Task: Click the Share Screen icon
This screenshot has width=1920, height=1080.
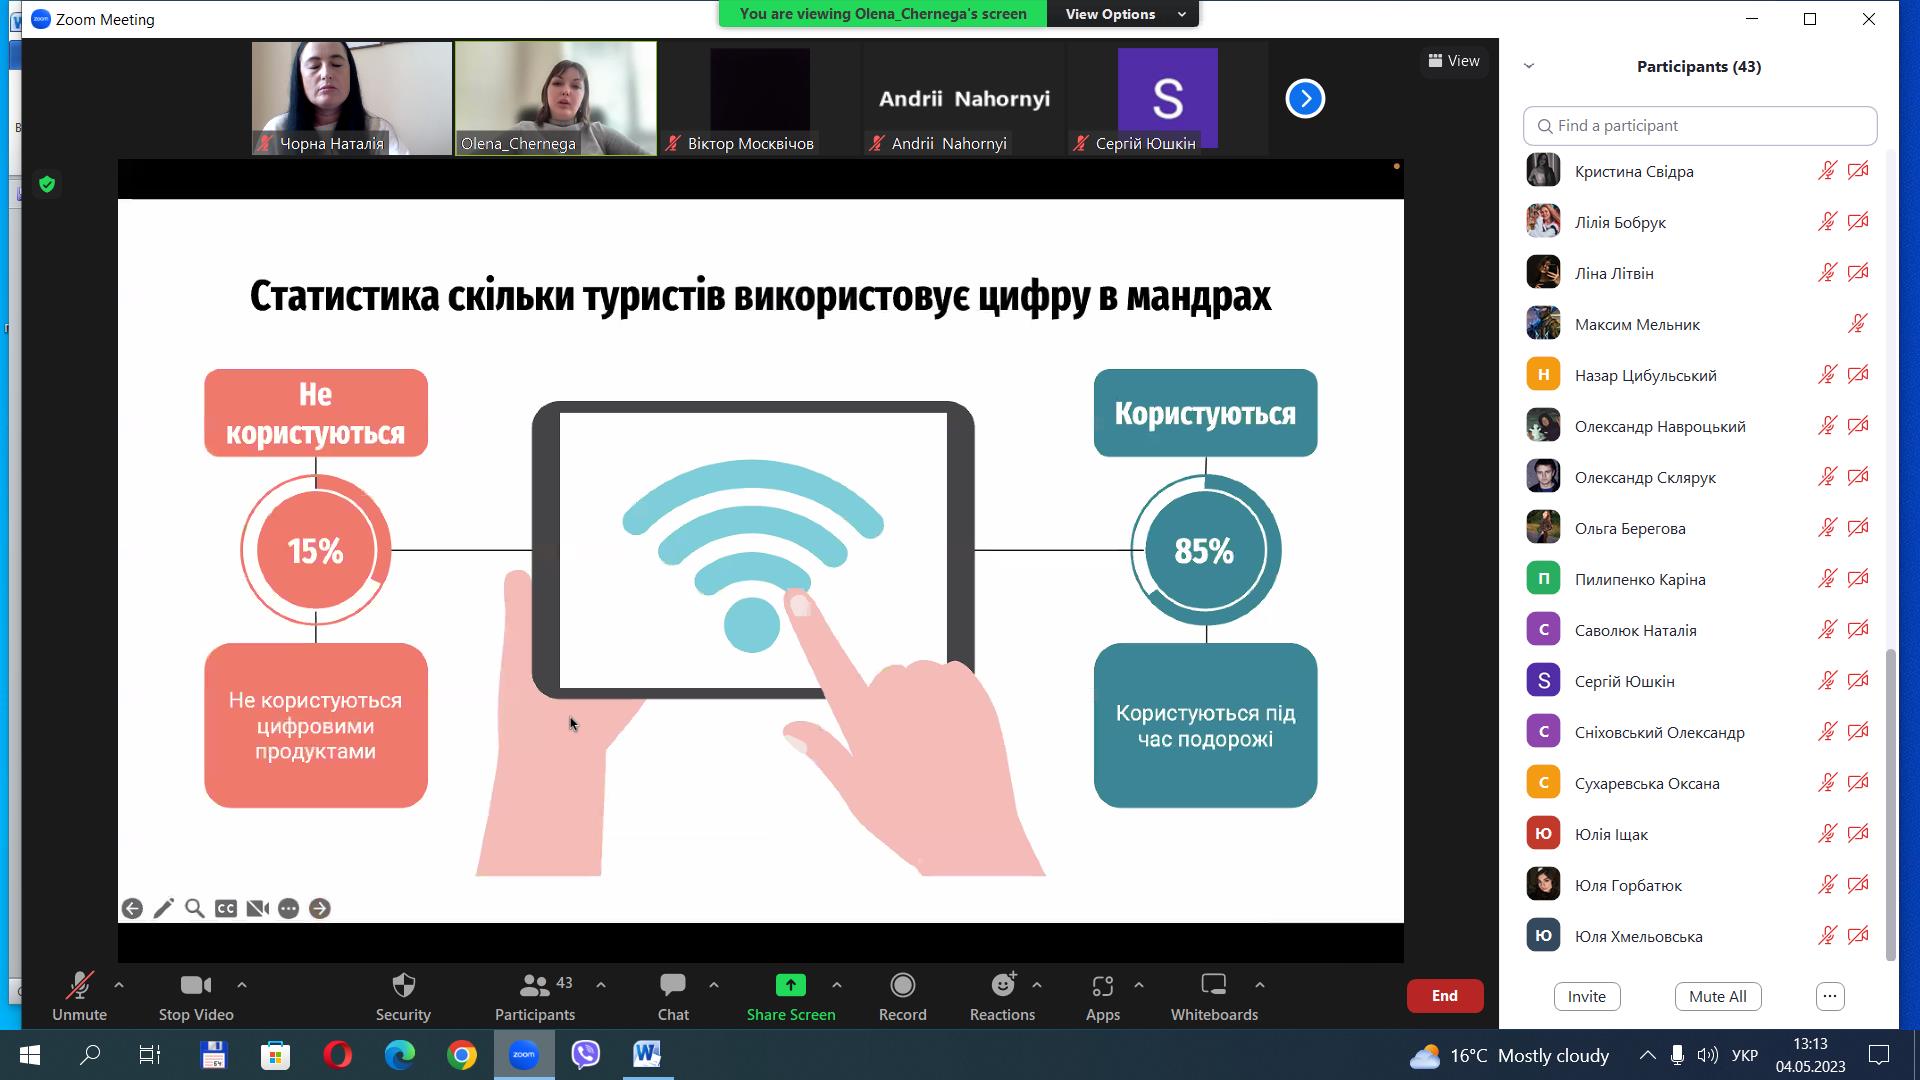Action: click(x=790, y=986)
